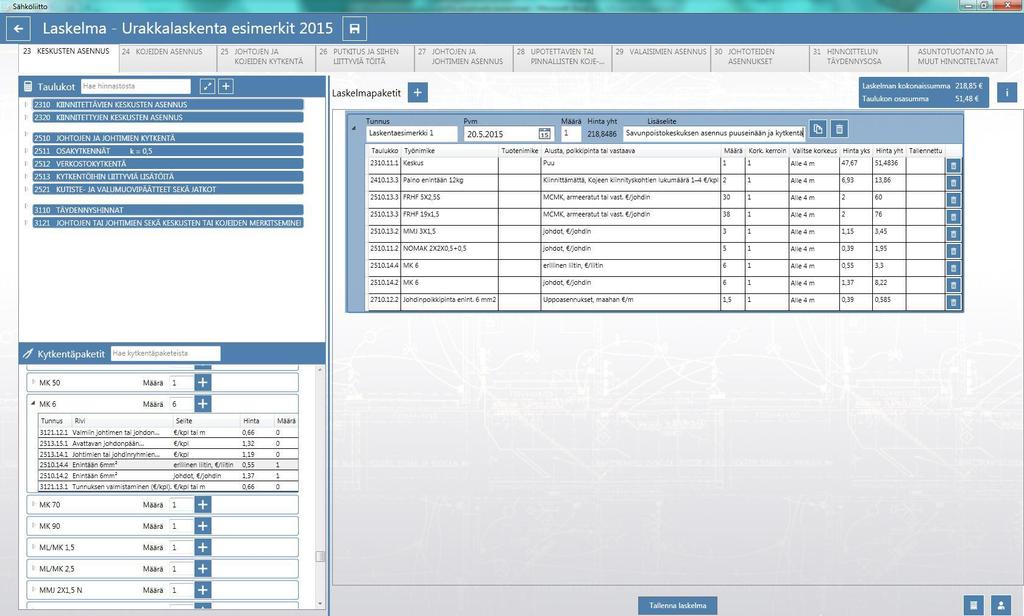Select the 2513.15.1 Avattavan johdonpään row

pyautogui.click(x=168, y=444)
